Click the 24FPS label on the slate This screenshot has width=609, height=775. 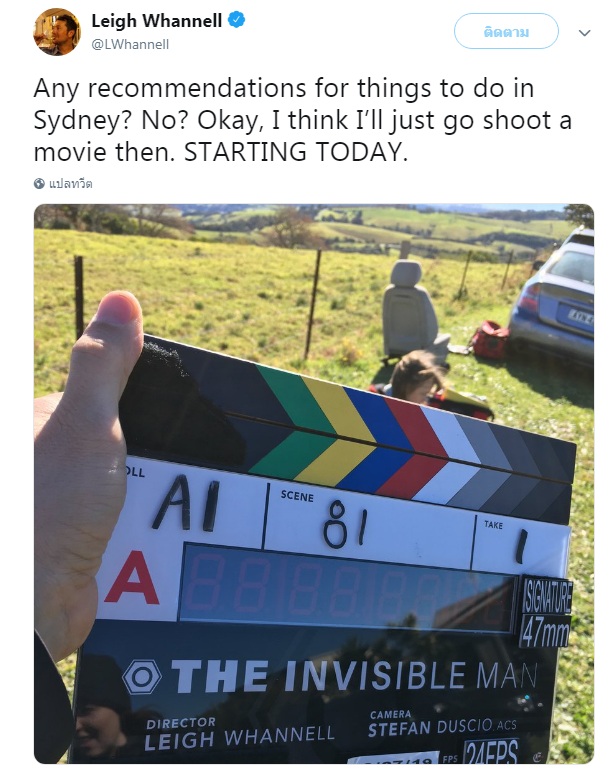491,752
